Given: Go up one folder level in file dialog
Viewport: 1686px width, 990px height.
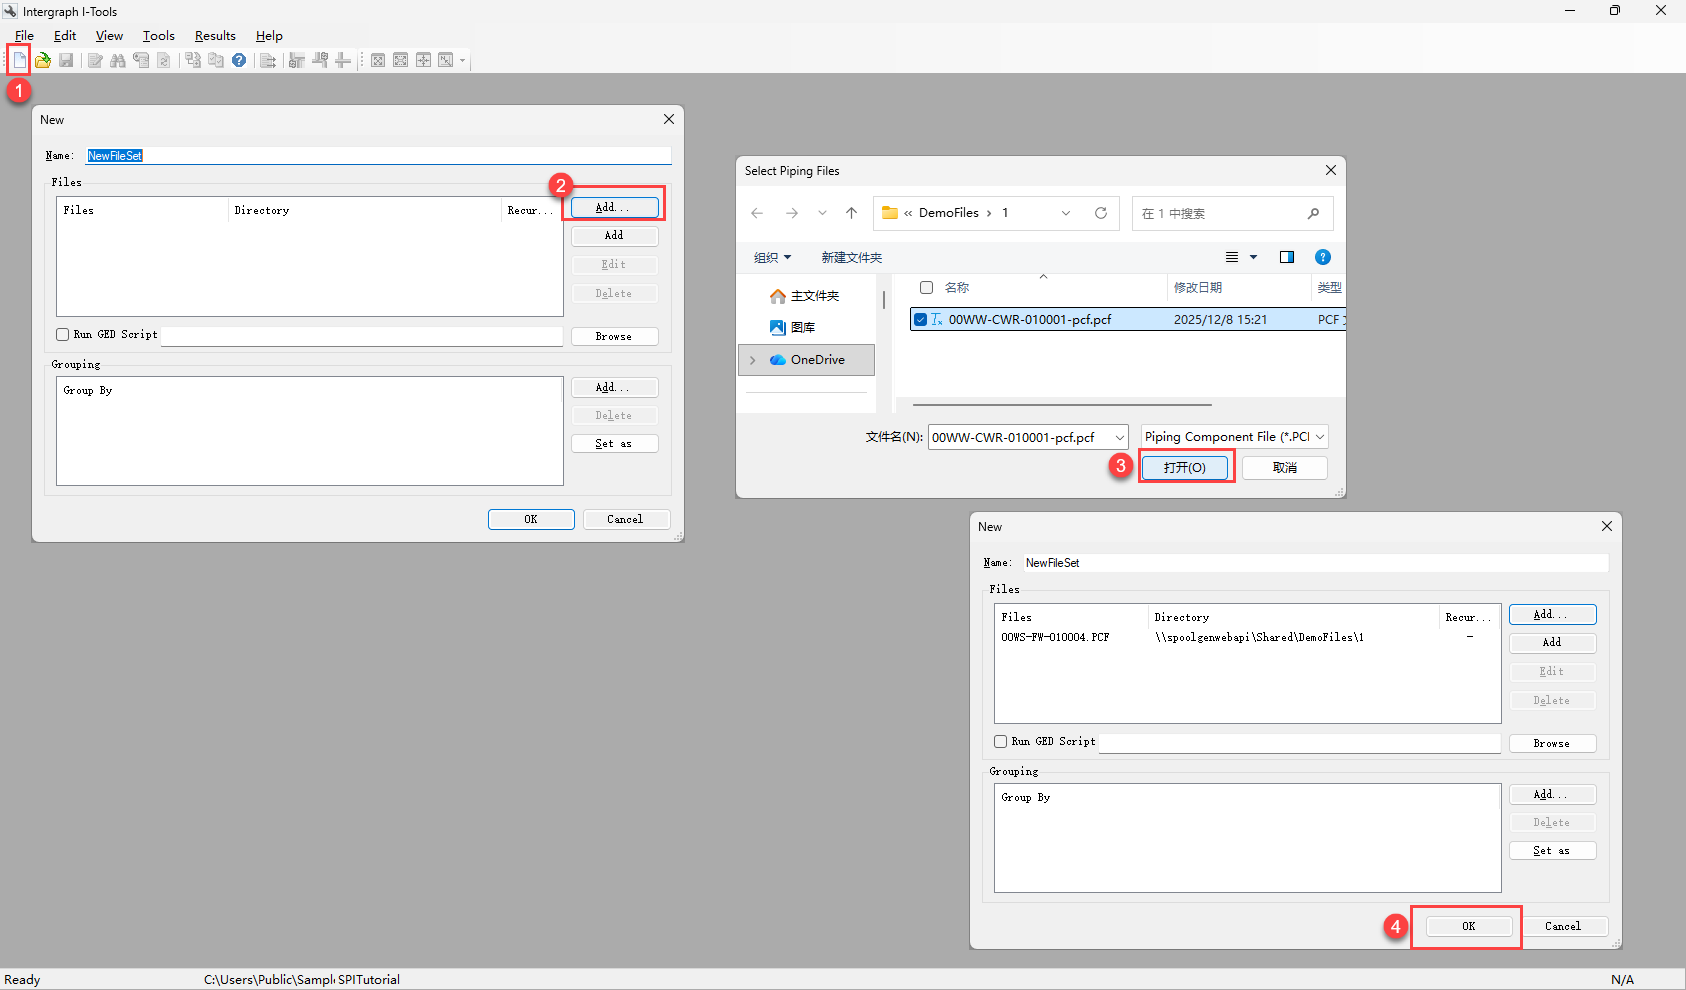Looking at the screenshot, I should pos(851,213).
